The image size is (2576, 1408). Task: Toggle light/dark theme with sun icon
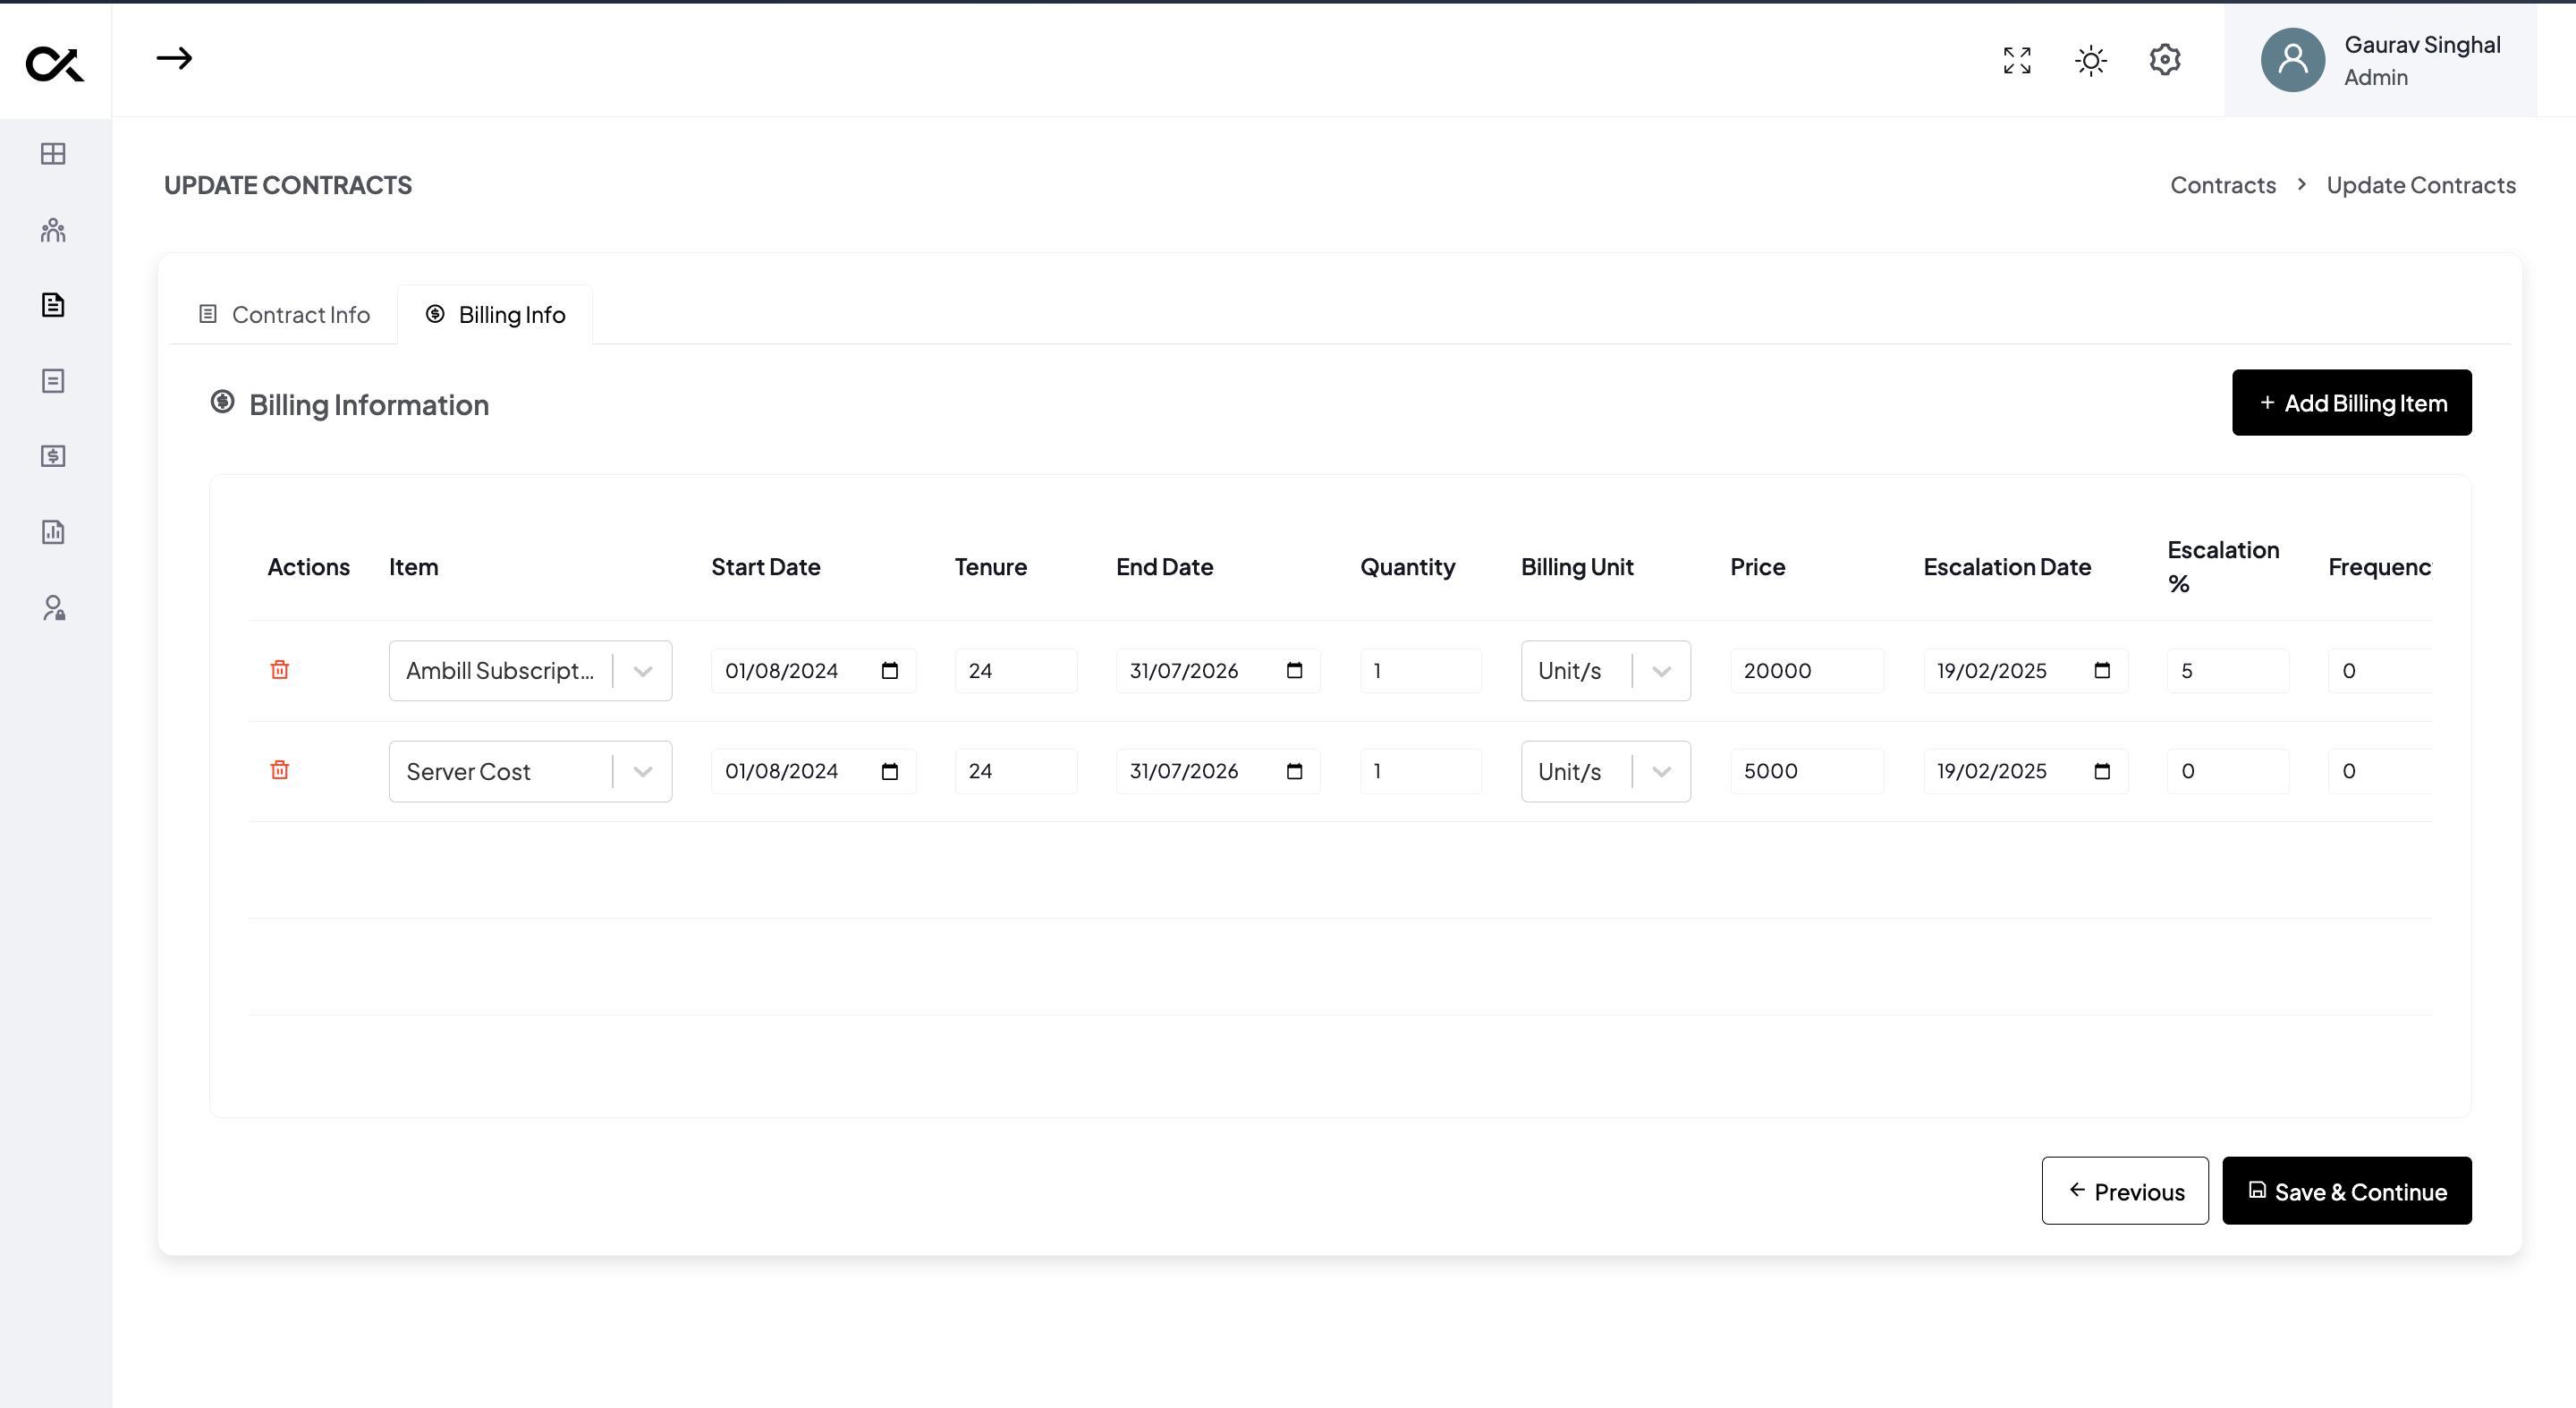coord(2090,60)
